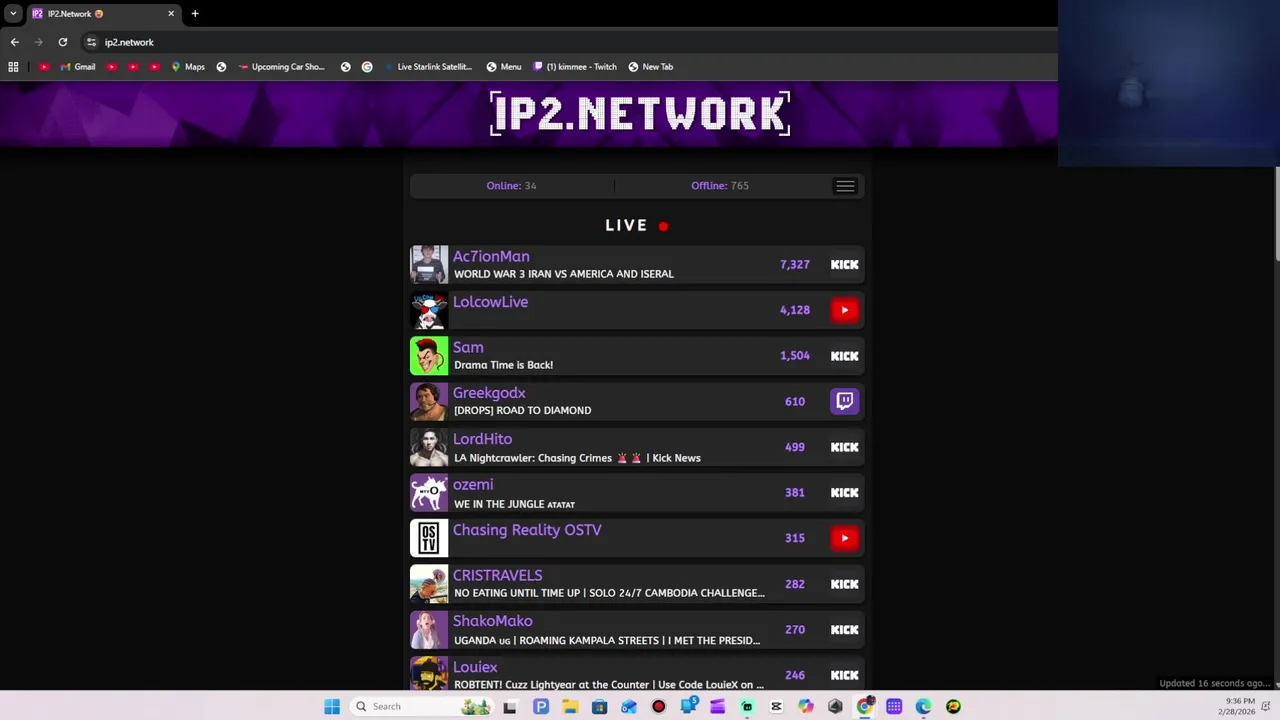Open ShakoMako's Kick platform icon
This screenshot has height=720, width=1280.
[844, 629]
